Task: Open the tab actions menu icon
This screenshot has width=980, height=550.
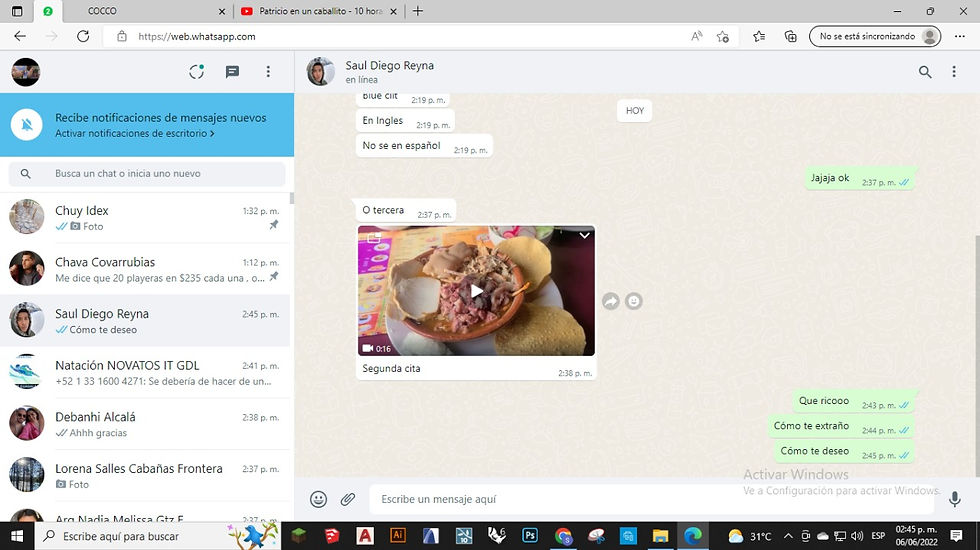Action: [x=18, y=11]
